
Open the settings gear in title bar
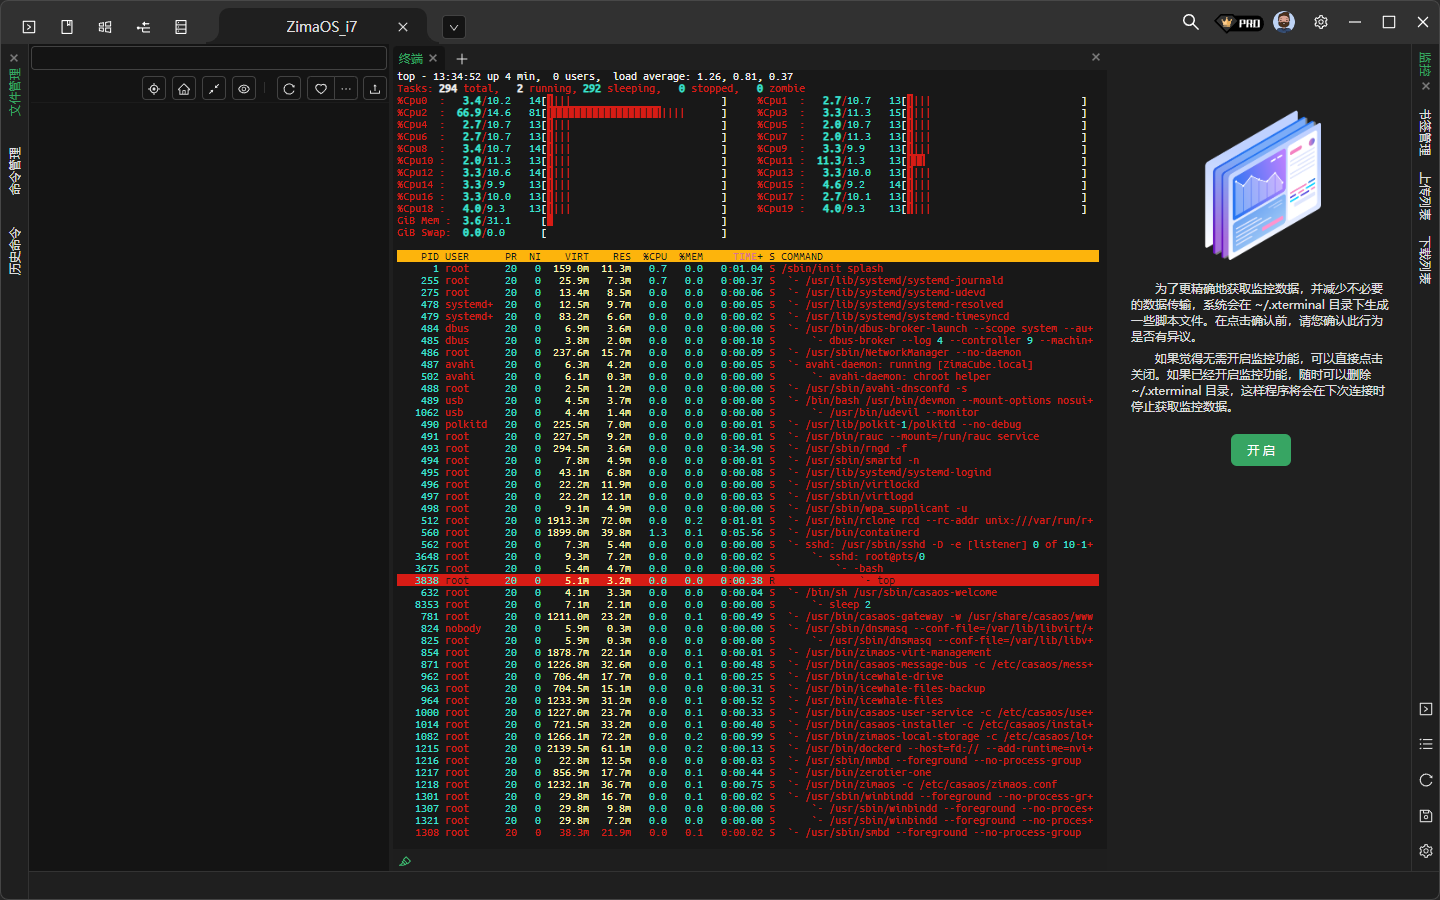click(x=1321, y=22)
